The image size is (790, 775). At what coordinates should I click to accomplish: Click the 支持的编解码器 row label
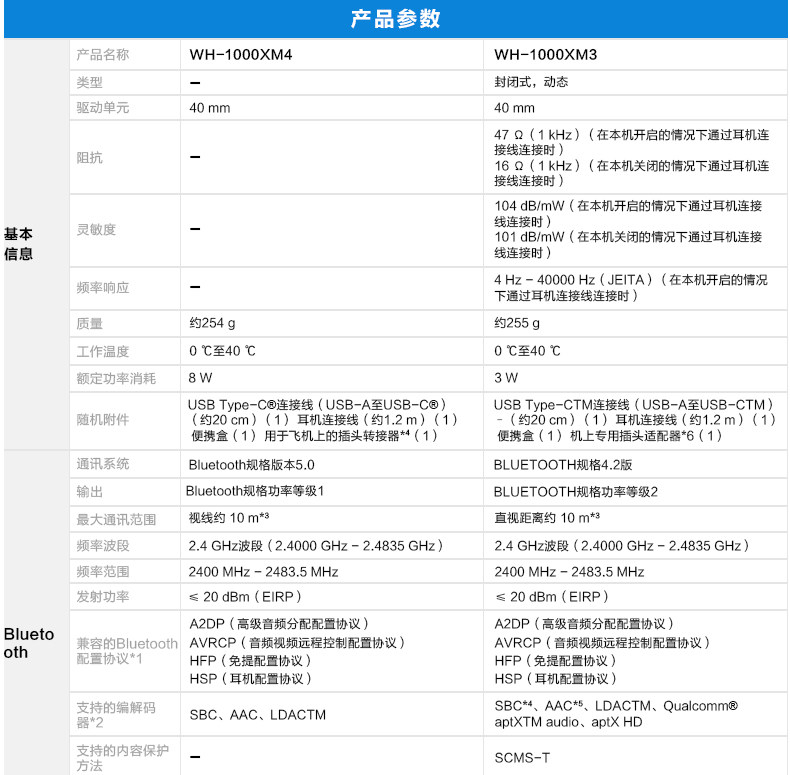click(x=116, y=715)
